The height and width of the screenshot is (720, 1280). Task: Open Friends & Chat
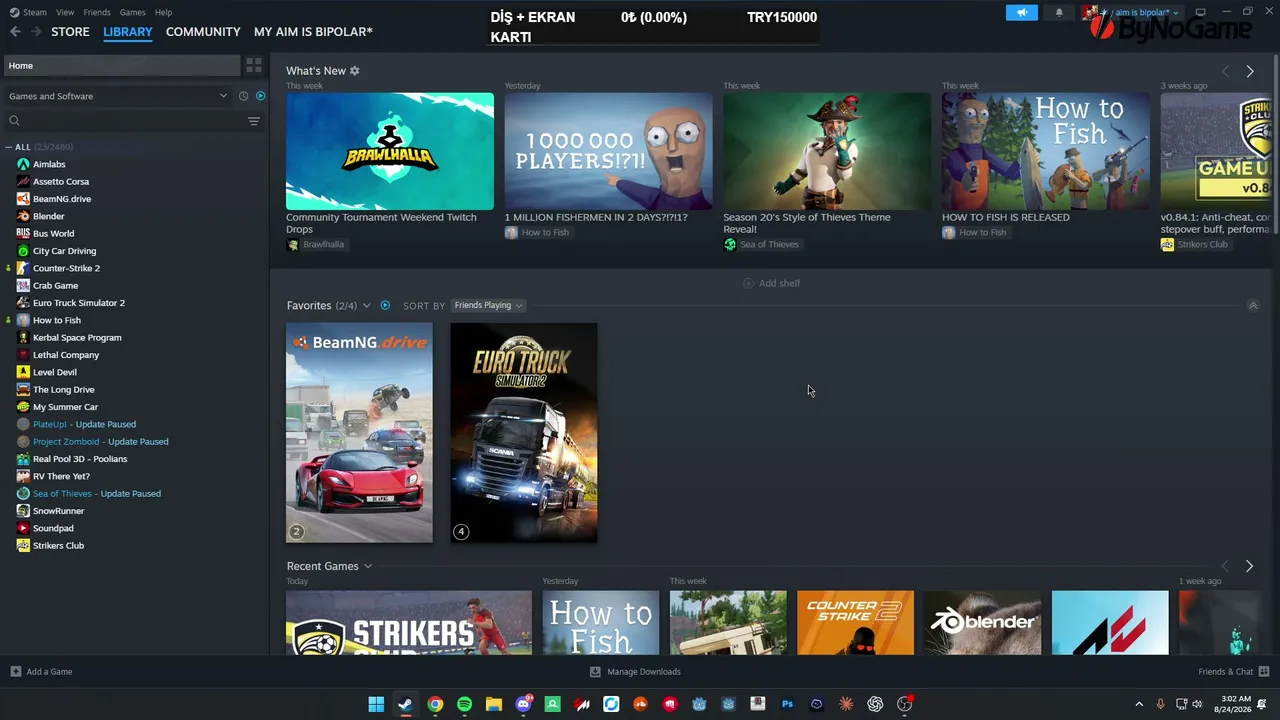click(x=1234, y=672)
